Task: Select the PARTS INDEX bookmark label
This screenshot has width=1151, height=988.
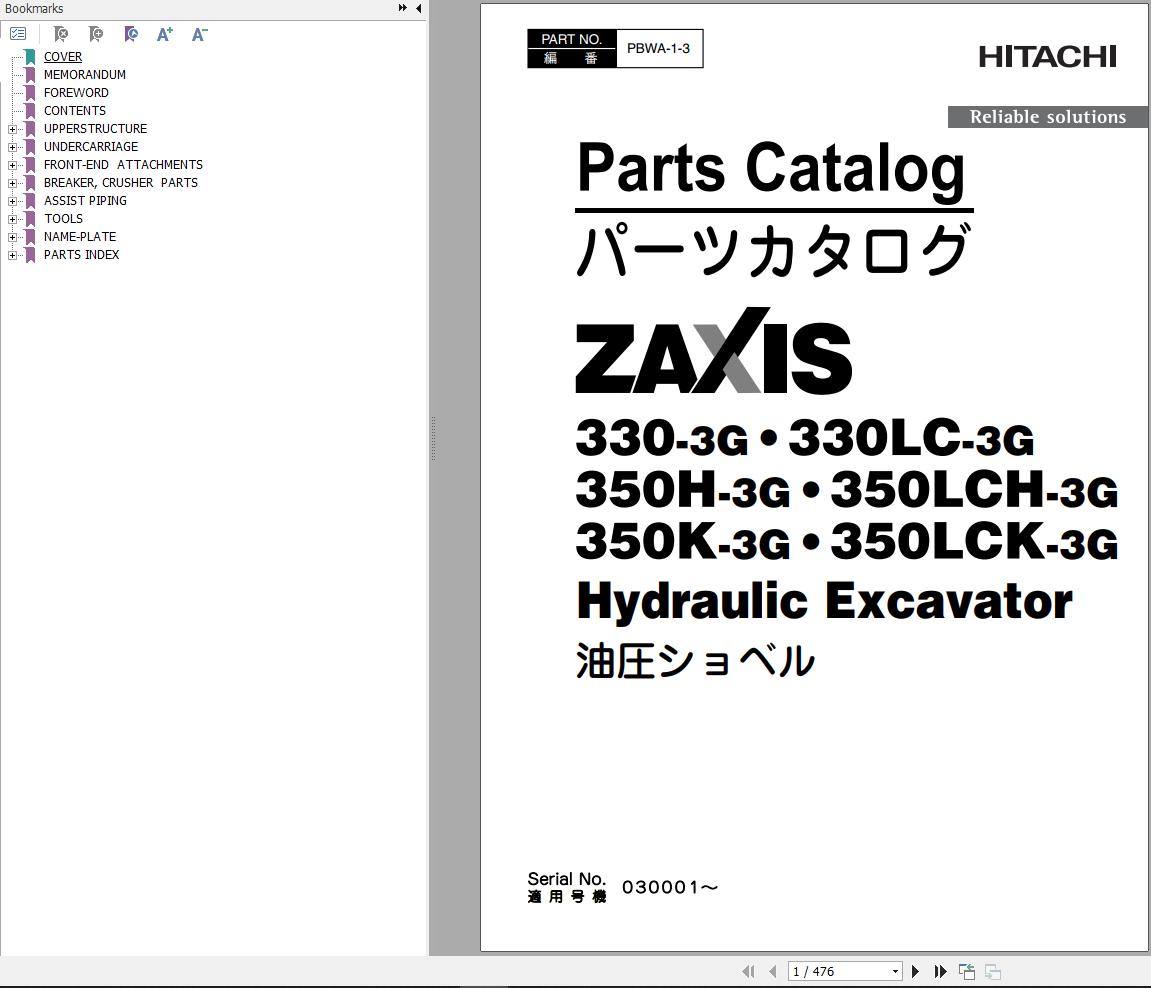Action: tap(81, 255)
